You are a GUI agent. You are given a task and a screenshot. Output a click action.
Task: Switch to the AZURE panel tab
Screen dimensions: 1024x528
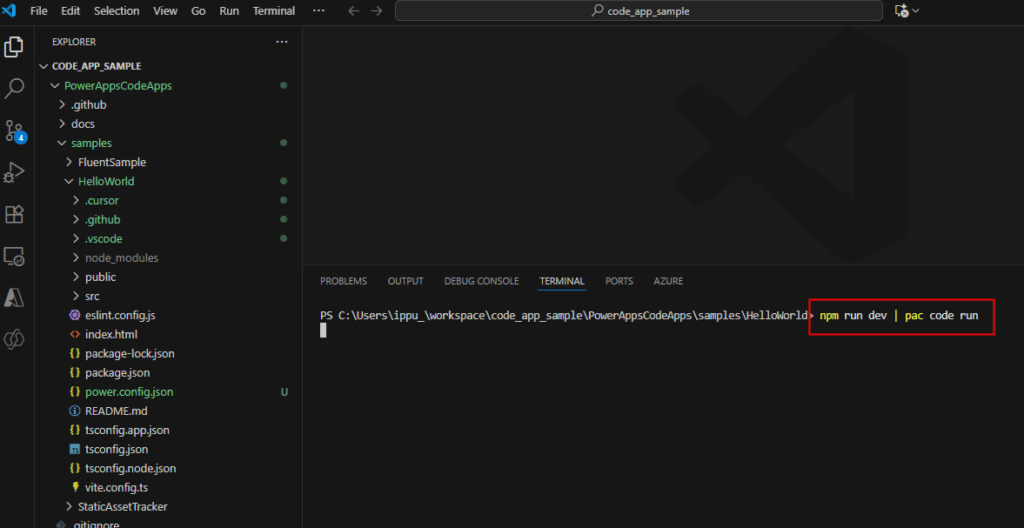point(668,281)
